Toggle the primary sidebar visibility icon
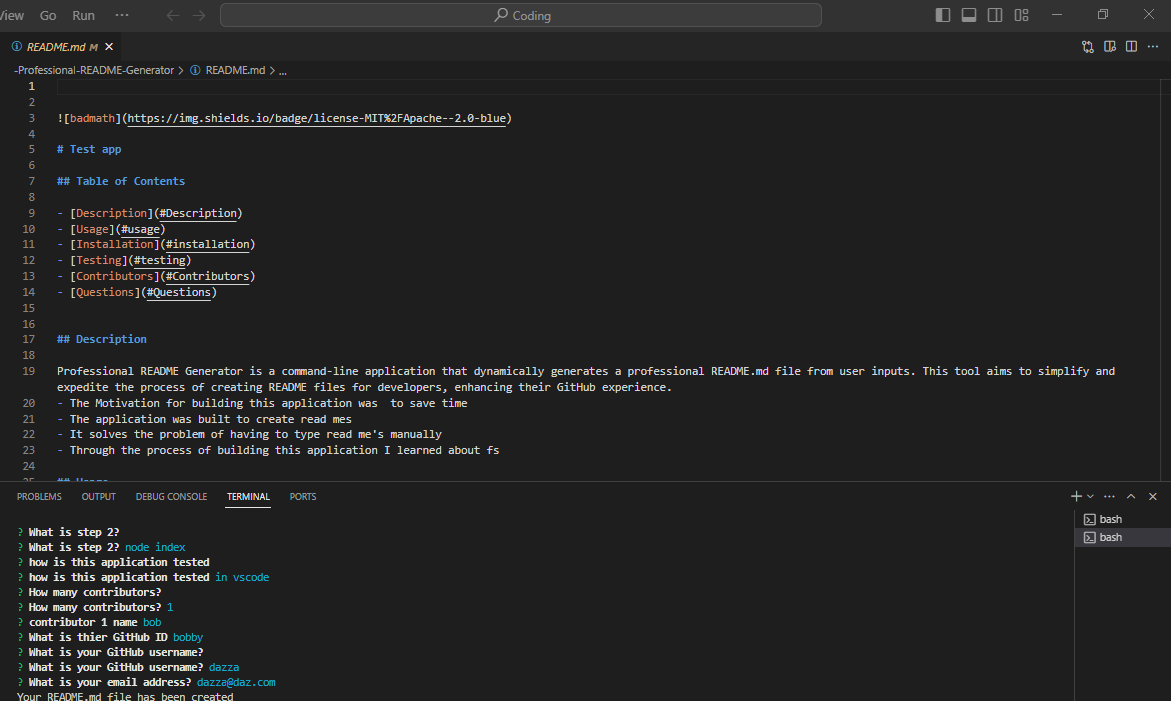The width and height of the screenshot is (1171, 701). tap(941, 15)
